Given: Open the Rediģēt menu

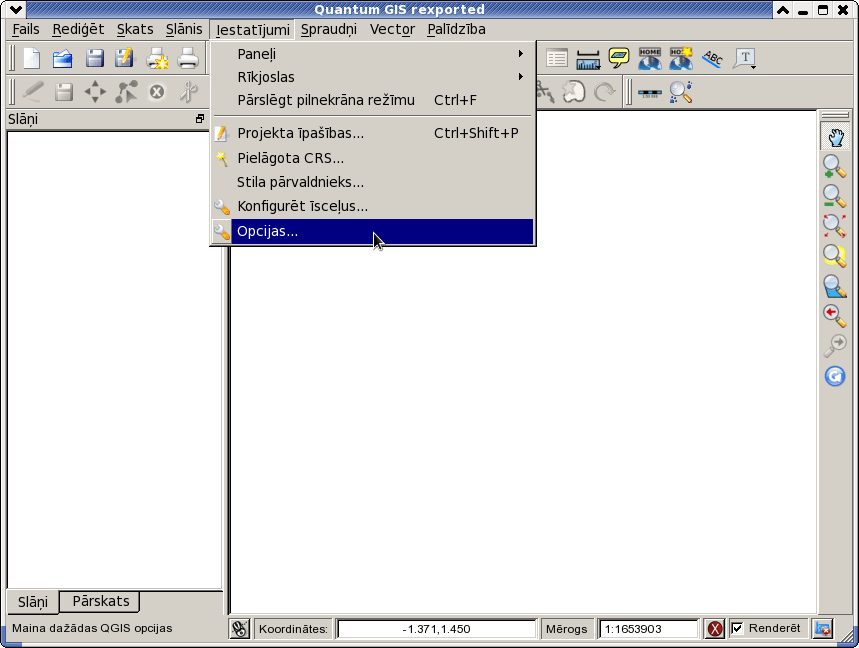Looking at the screenshot, I should pos(78,29).
